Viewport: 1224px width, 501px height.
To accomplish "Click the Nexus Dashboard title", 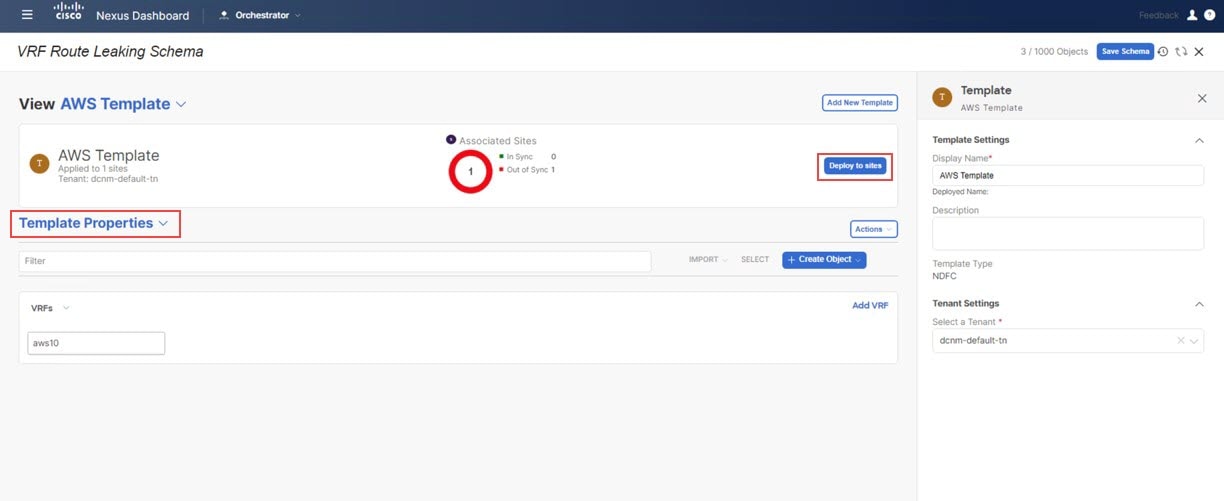I will pos(142,15).
